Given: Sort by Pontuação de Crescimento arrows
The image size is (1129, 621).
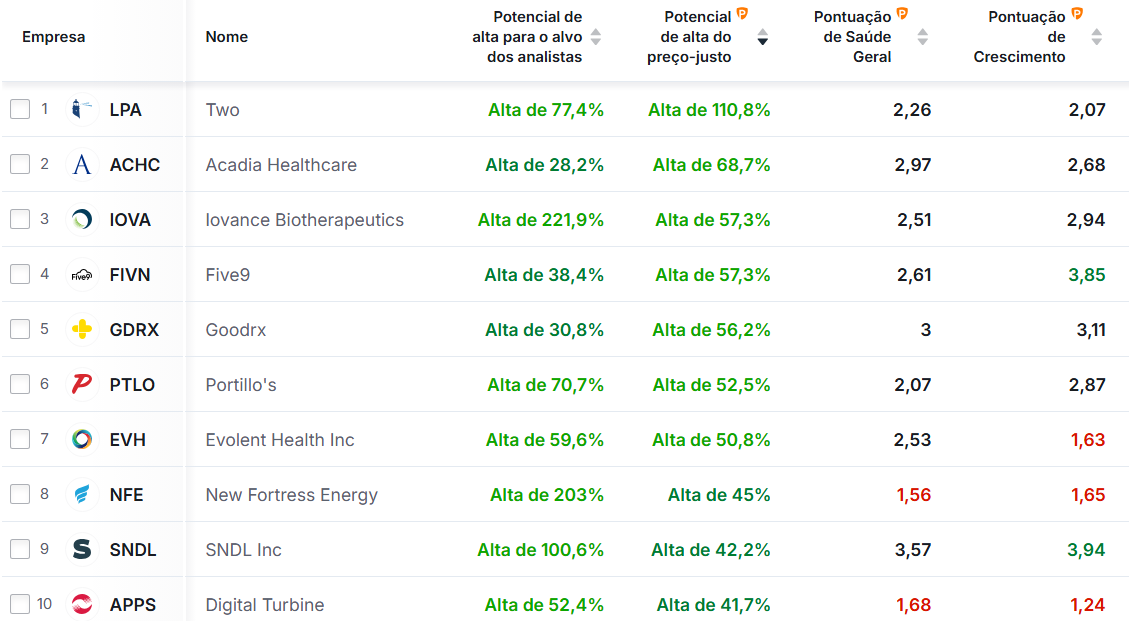Looking at the screenshot, I should pos(1097,37).
